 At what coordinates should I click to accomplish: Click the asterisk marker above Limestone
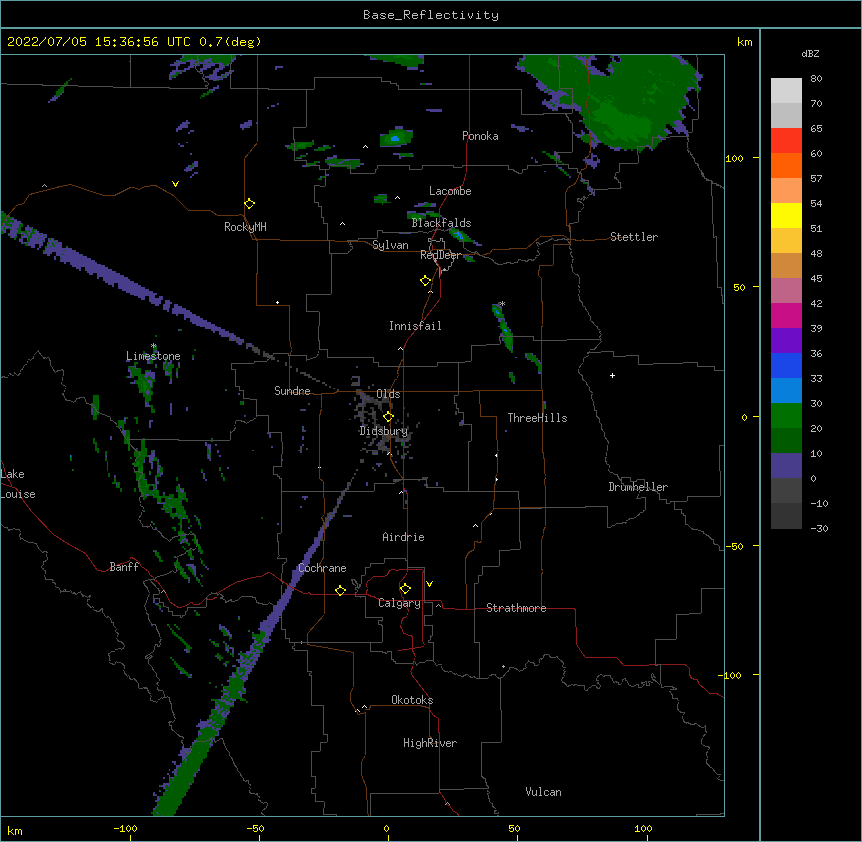coord(154,346)
